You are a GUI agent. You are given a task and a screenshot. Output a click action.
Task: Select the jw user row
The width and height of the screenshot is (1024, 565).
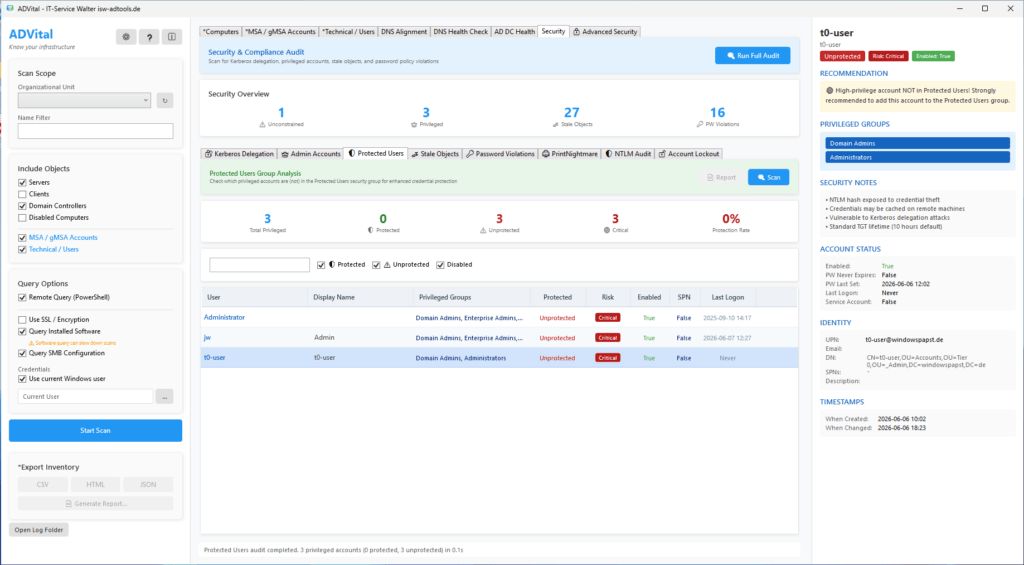(x=499, y=338)
